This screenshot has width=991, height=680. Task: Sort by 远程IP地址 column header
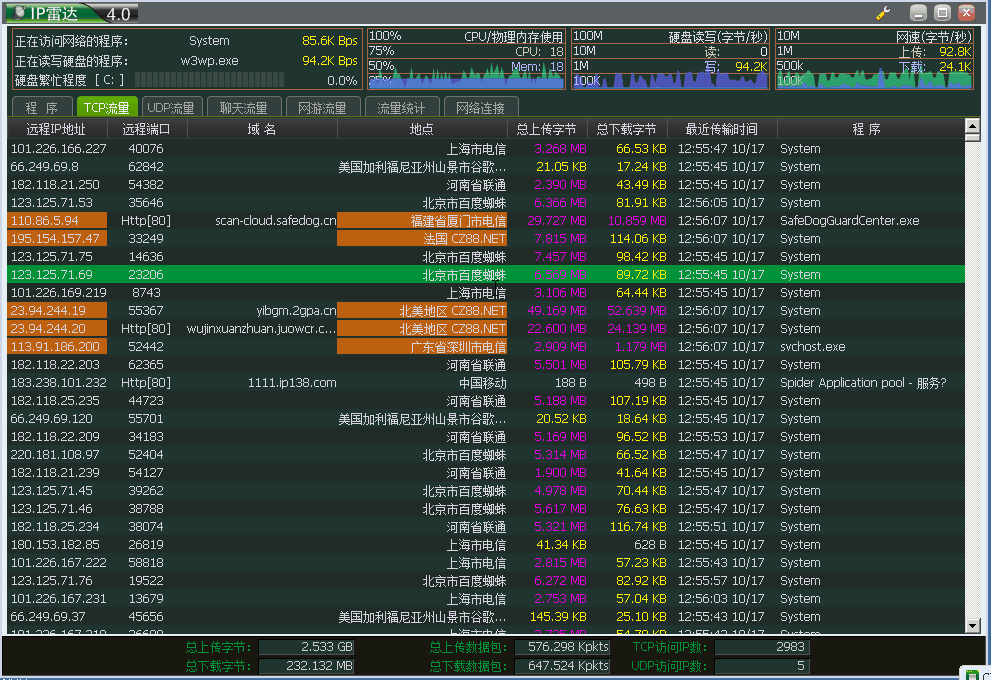[x=56, y=129]
